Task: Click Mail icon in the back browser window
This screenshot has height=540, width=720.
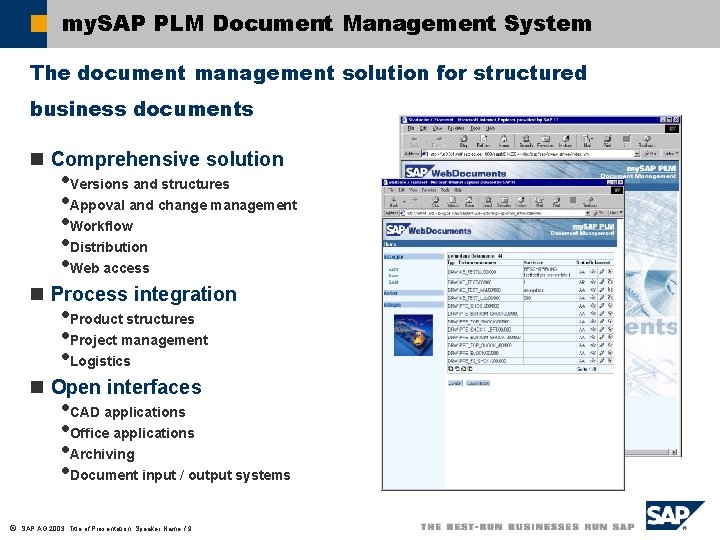Action: coord(587,141)
